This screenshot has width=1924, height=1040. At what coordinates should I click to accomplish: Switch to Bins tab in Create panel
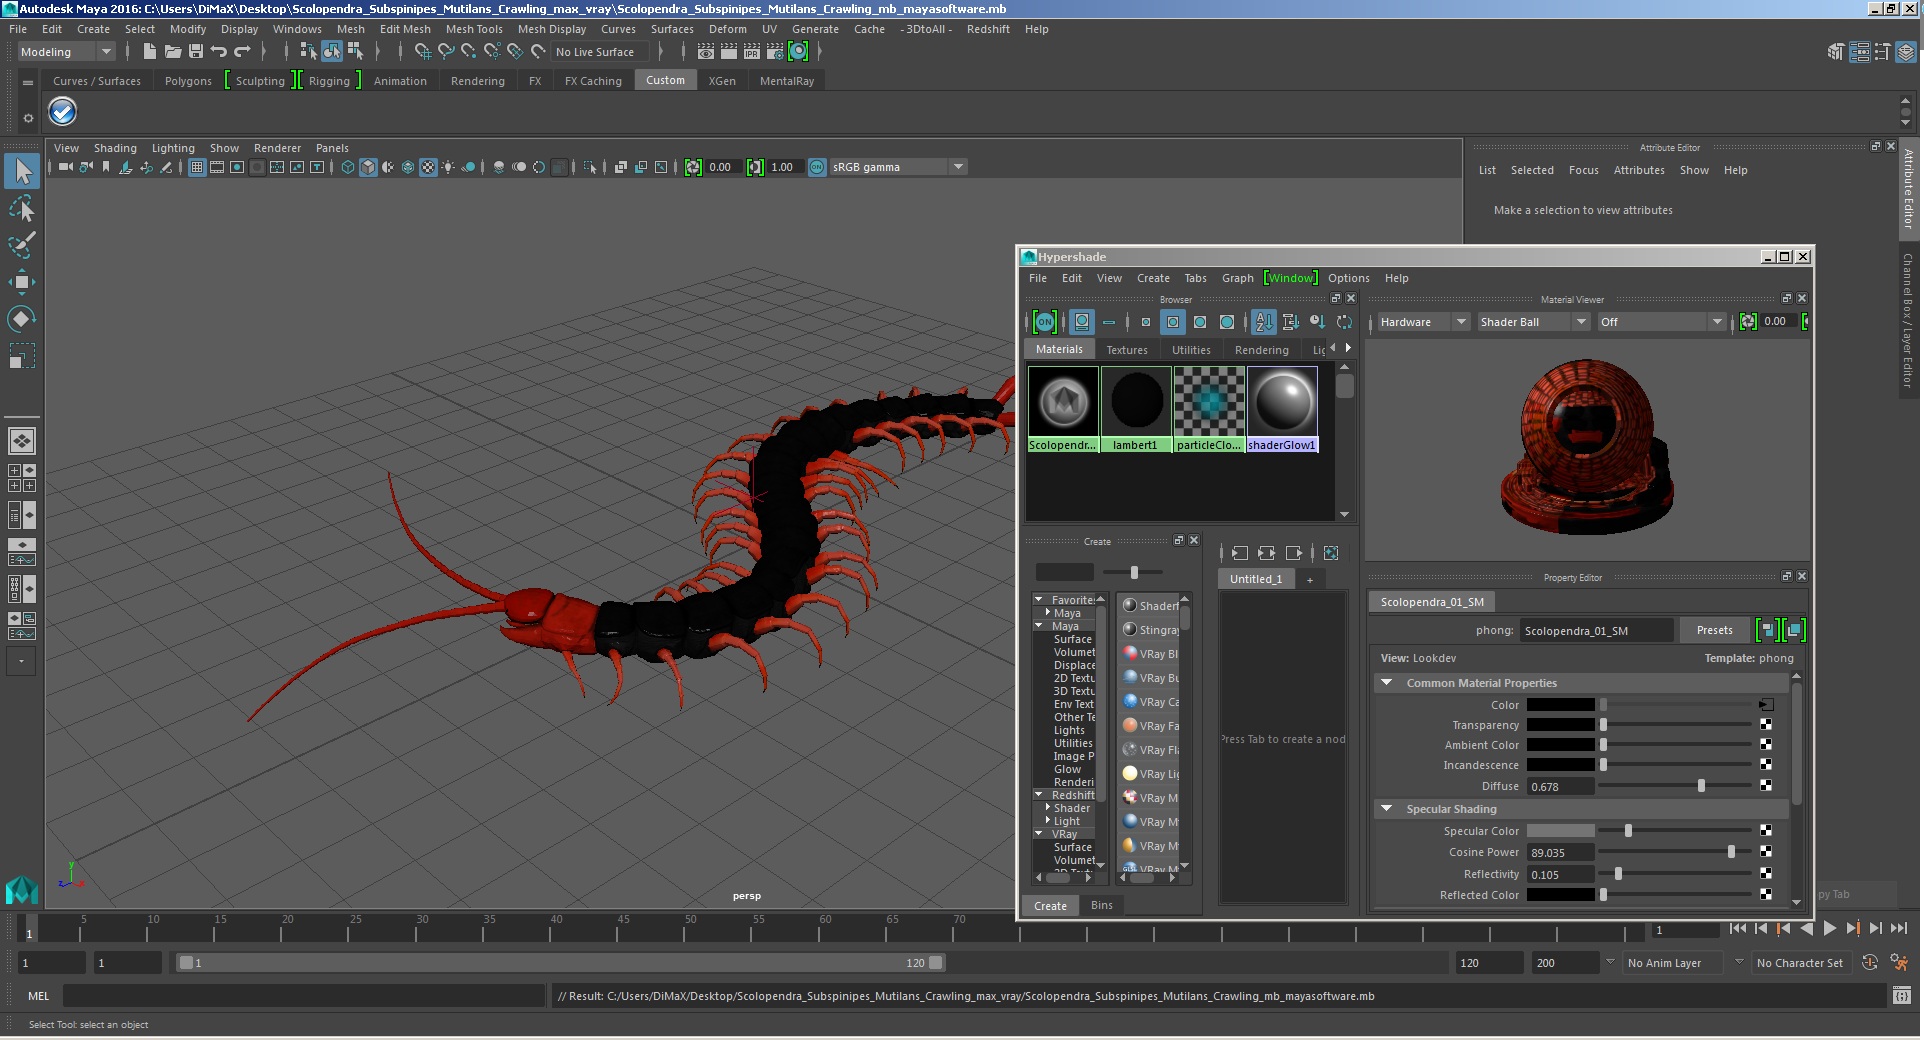coord(1101,905)
